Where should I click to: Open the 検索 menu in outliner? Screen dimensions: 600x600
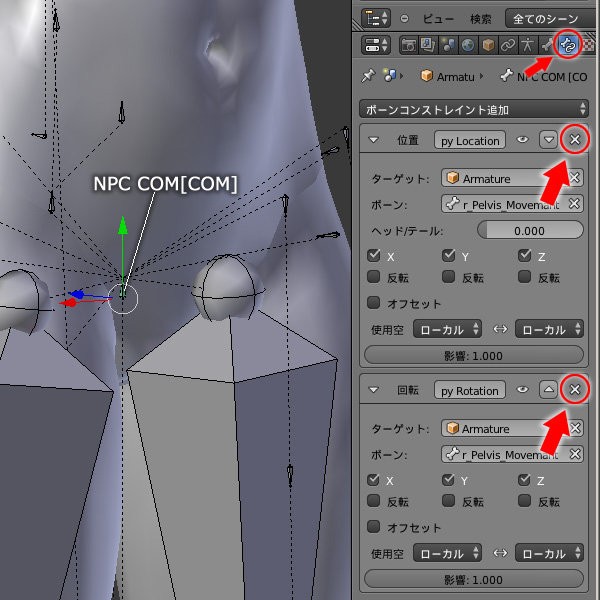481,19
